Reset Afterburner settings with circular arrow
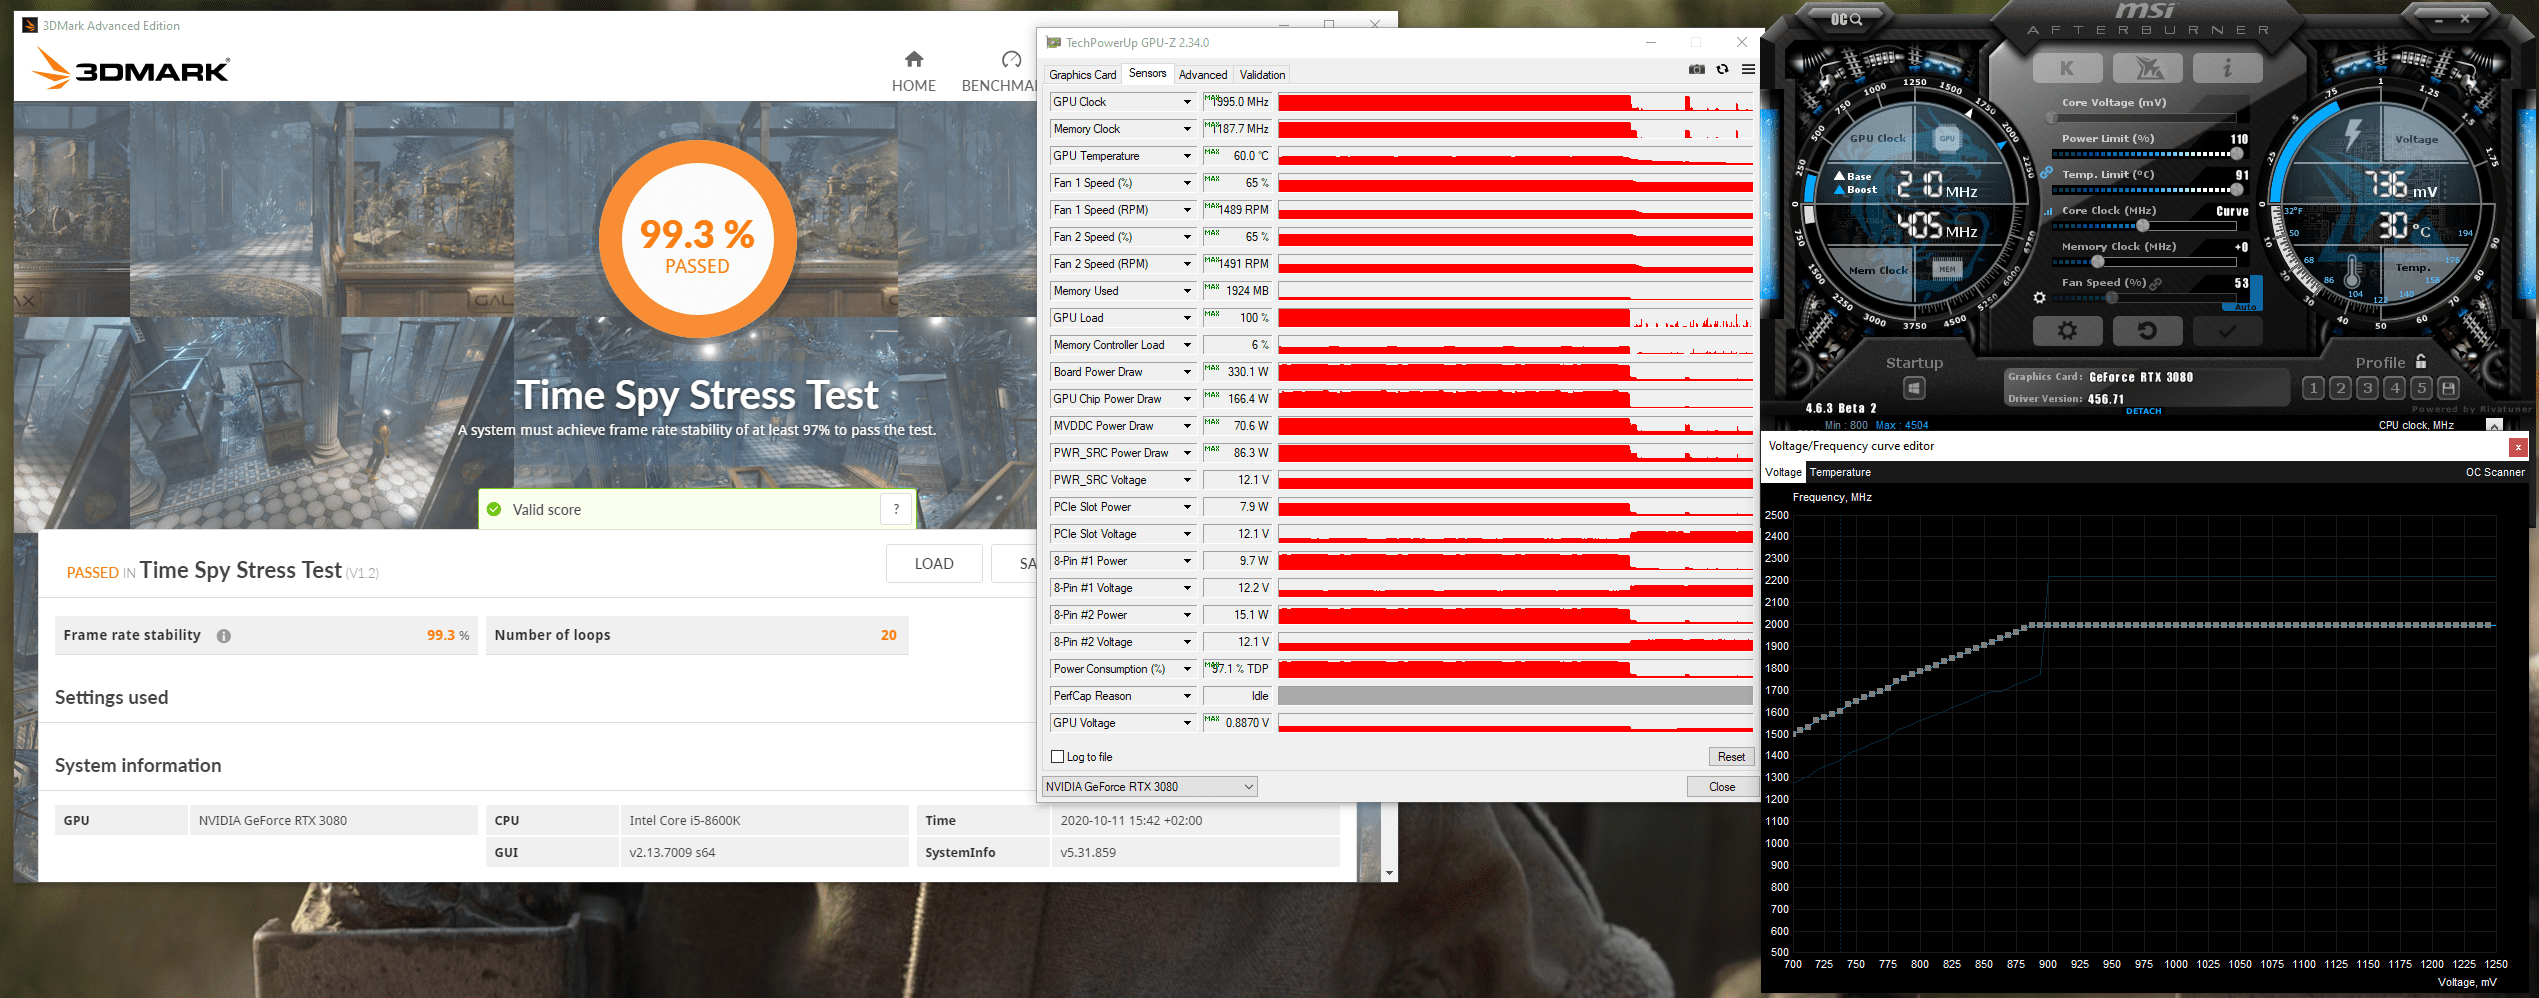This screenshot has width=2539, height=998. click(x=2147, y=330)
